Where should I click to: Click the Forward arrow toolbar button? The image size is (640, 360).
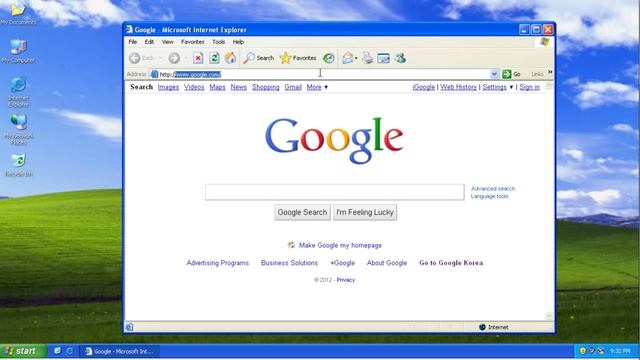174,58
